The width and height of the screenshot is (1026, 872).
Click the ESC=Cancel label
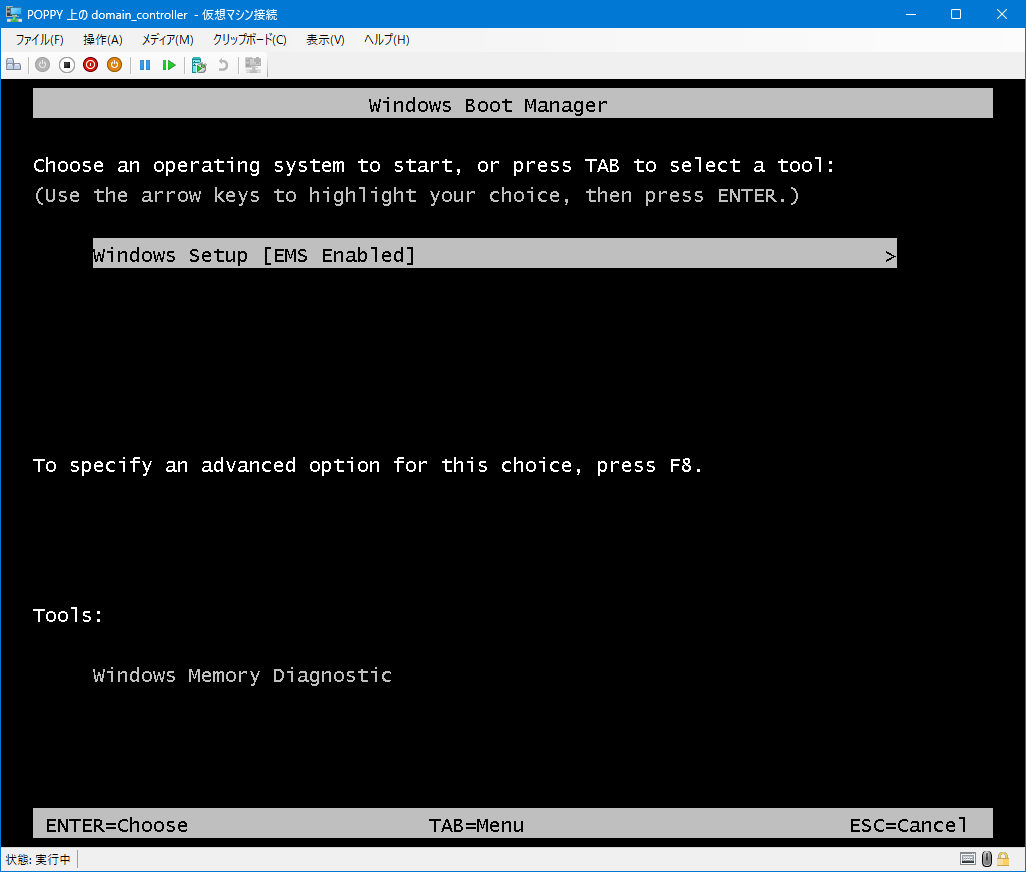908,825
